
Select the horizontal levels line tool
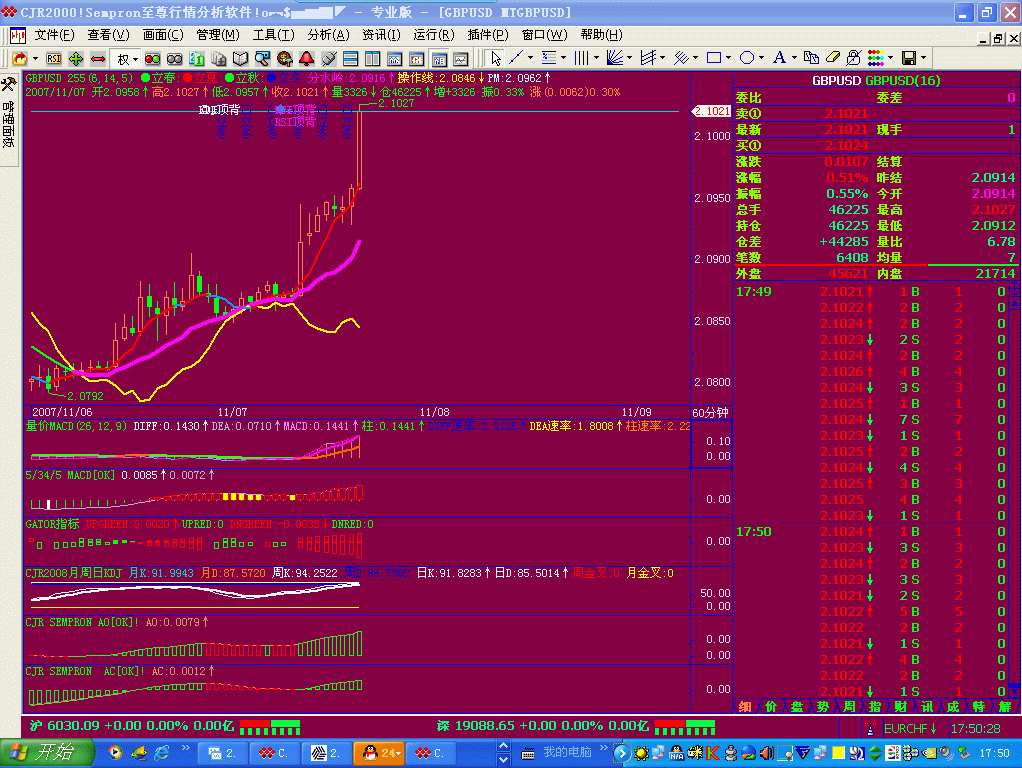(549, 58)
